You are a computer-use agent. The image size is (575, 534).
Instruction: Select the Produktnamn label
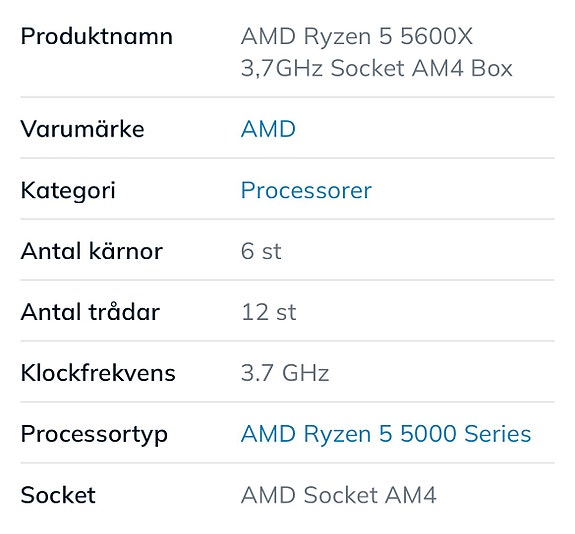pyautogui.click(x=96, y=36)
